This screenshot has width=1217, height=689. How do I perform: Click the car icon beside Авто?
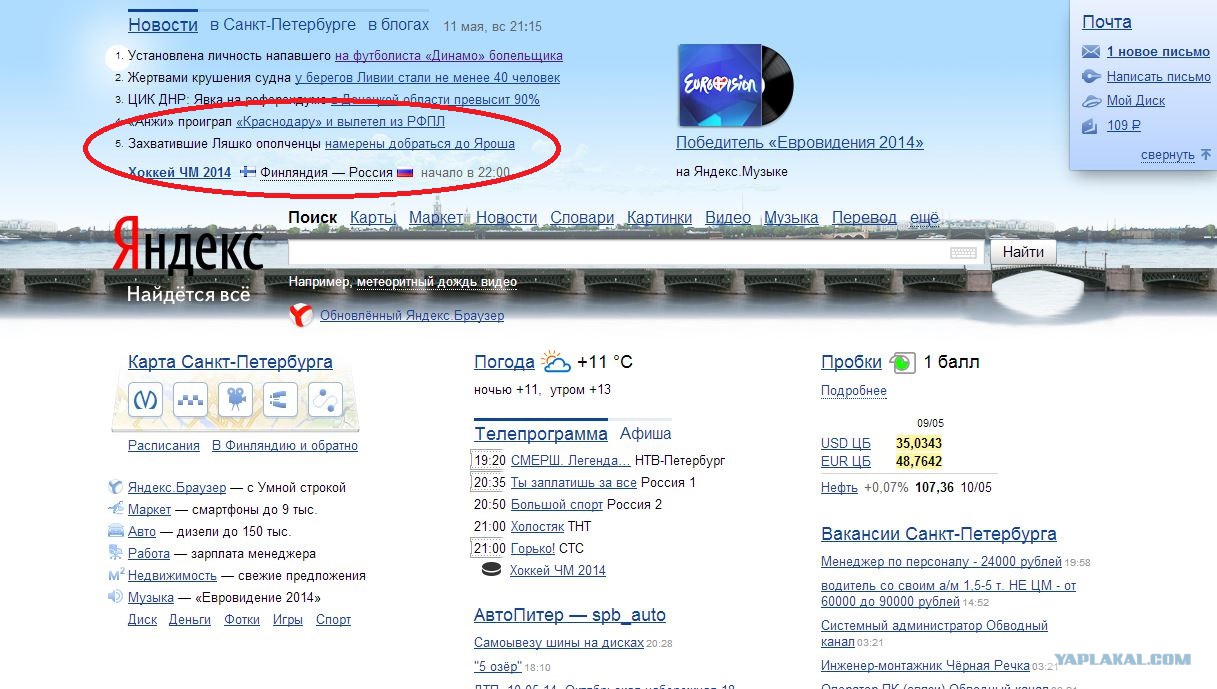point(116,532)
